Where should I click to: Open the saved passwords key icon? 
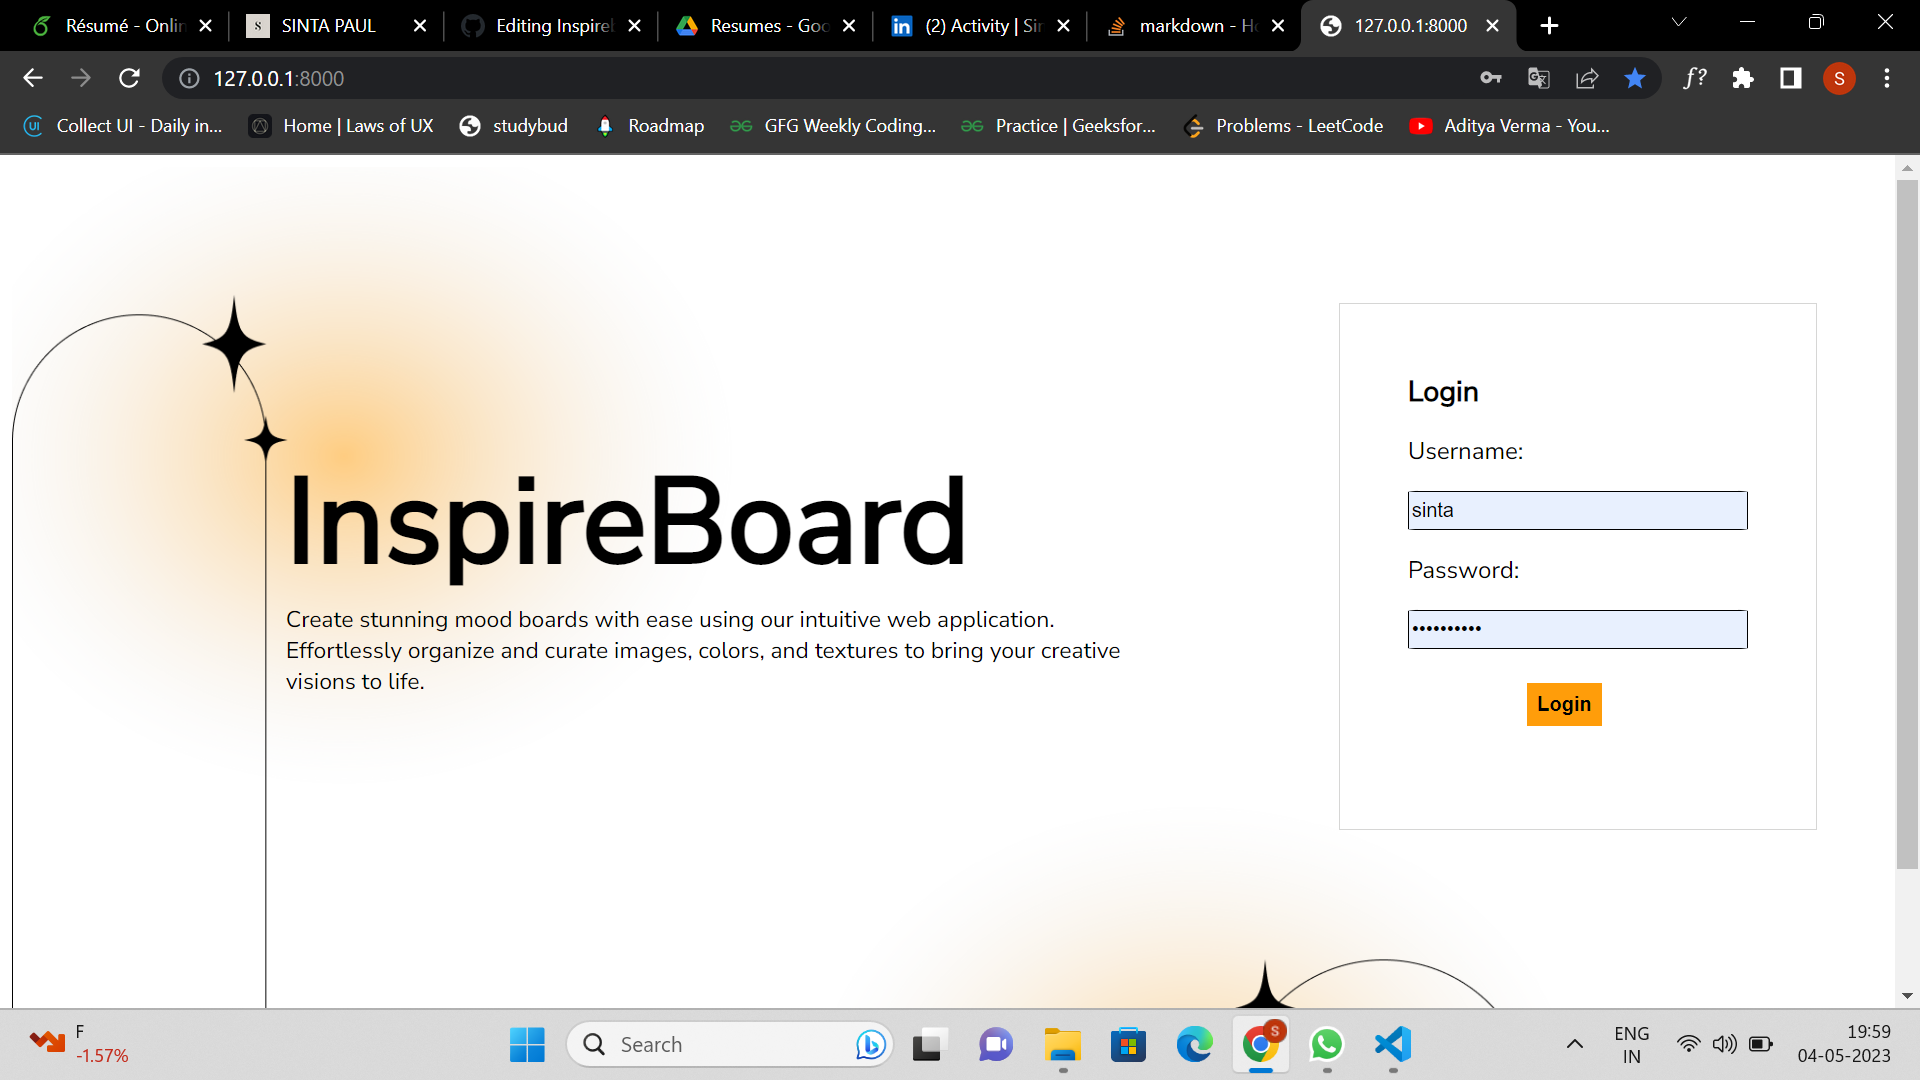(1491, 78)
